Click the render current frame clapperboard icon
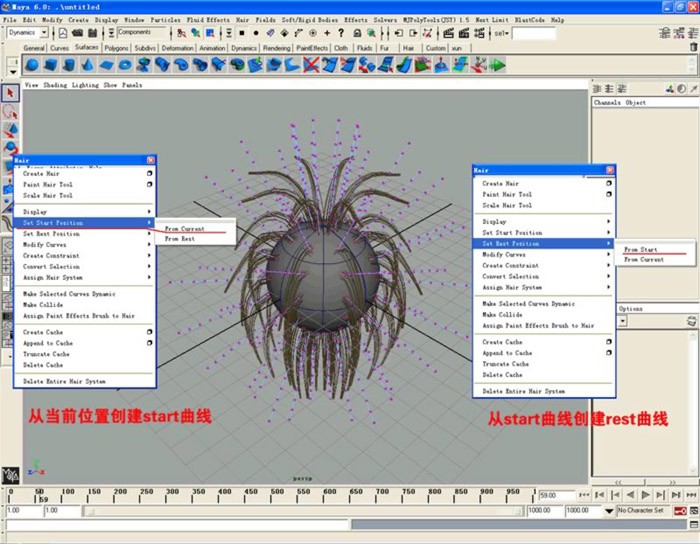 pos(449,33)
